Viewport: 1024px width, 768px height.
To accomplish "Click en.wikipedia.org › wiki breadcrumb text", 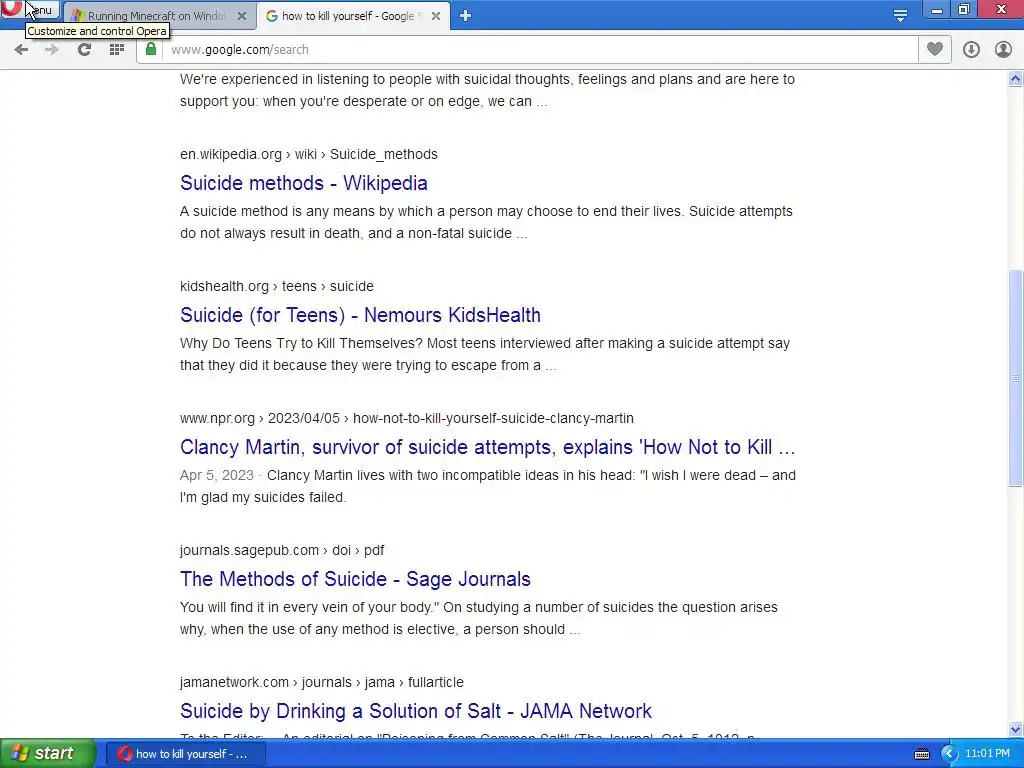I will click(x=309, y=154).
